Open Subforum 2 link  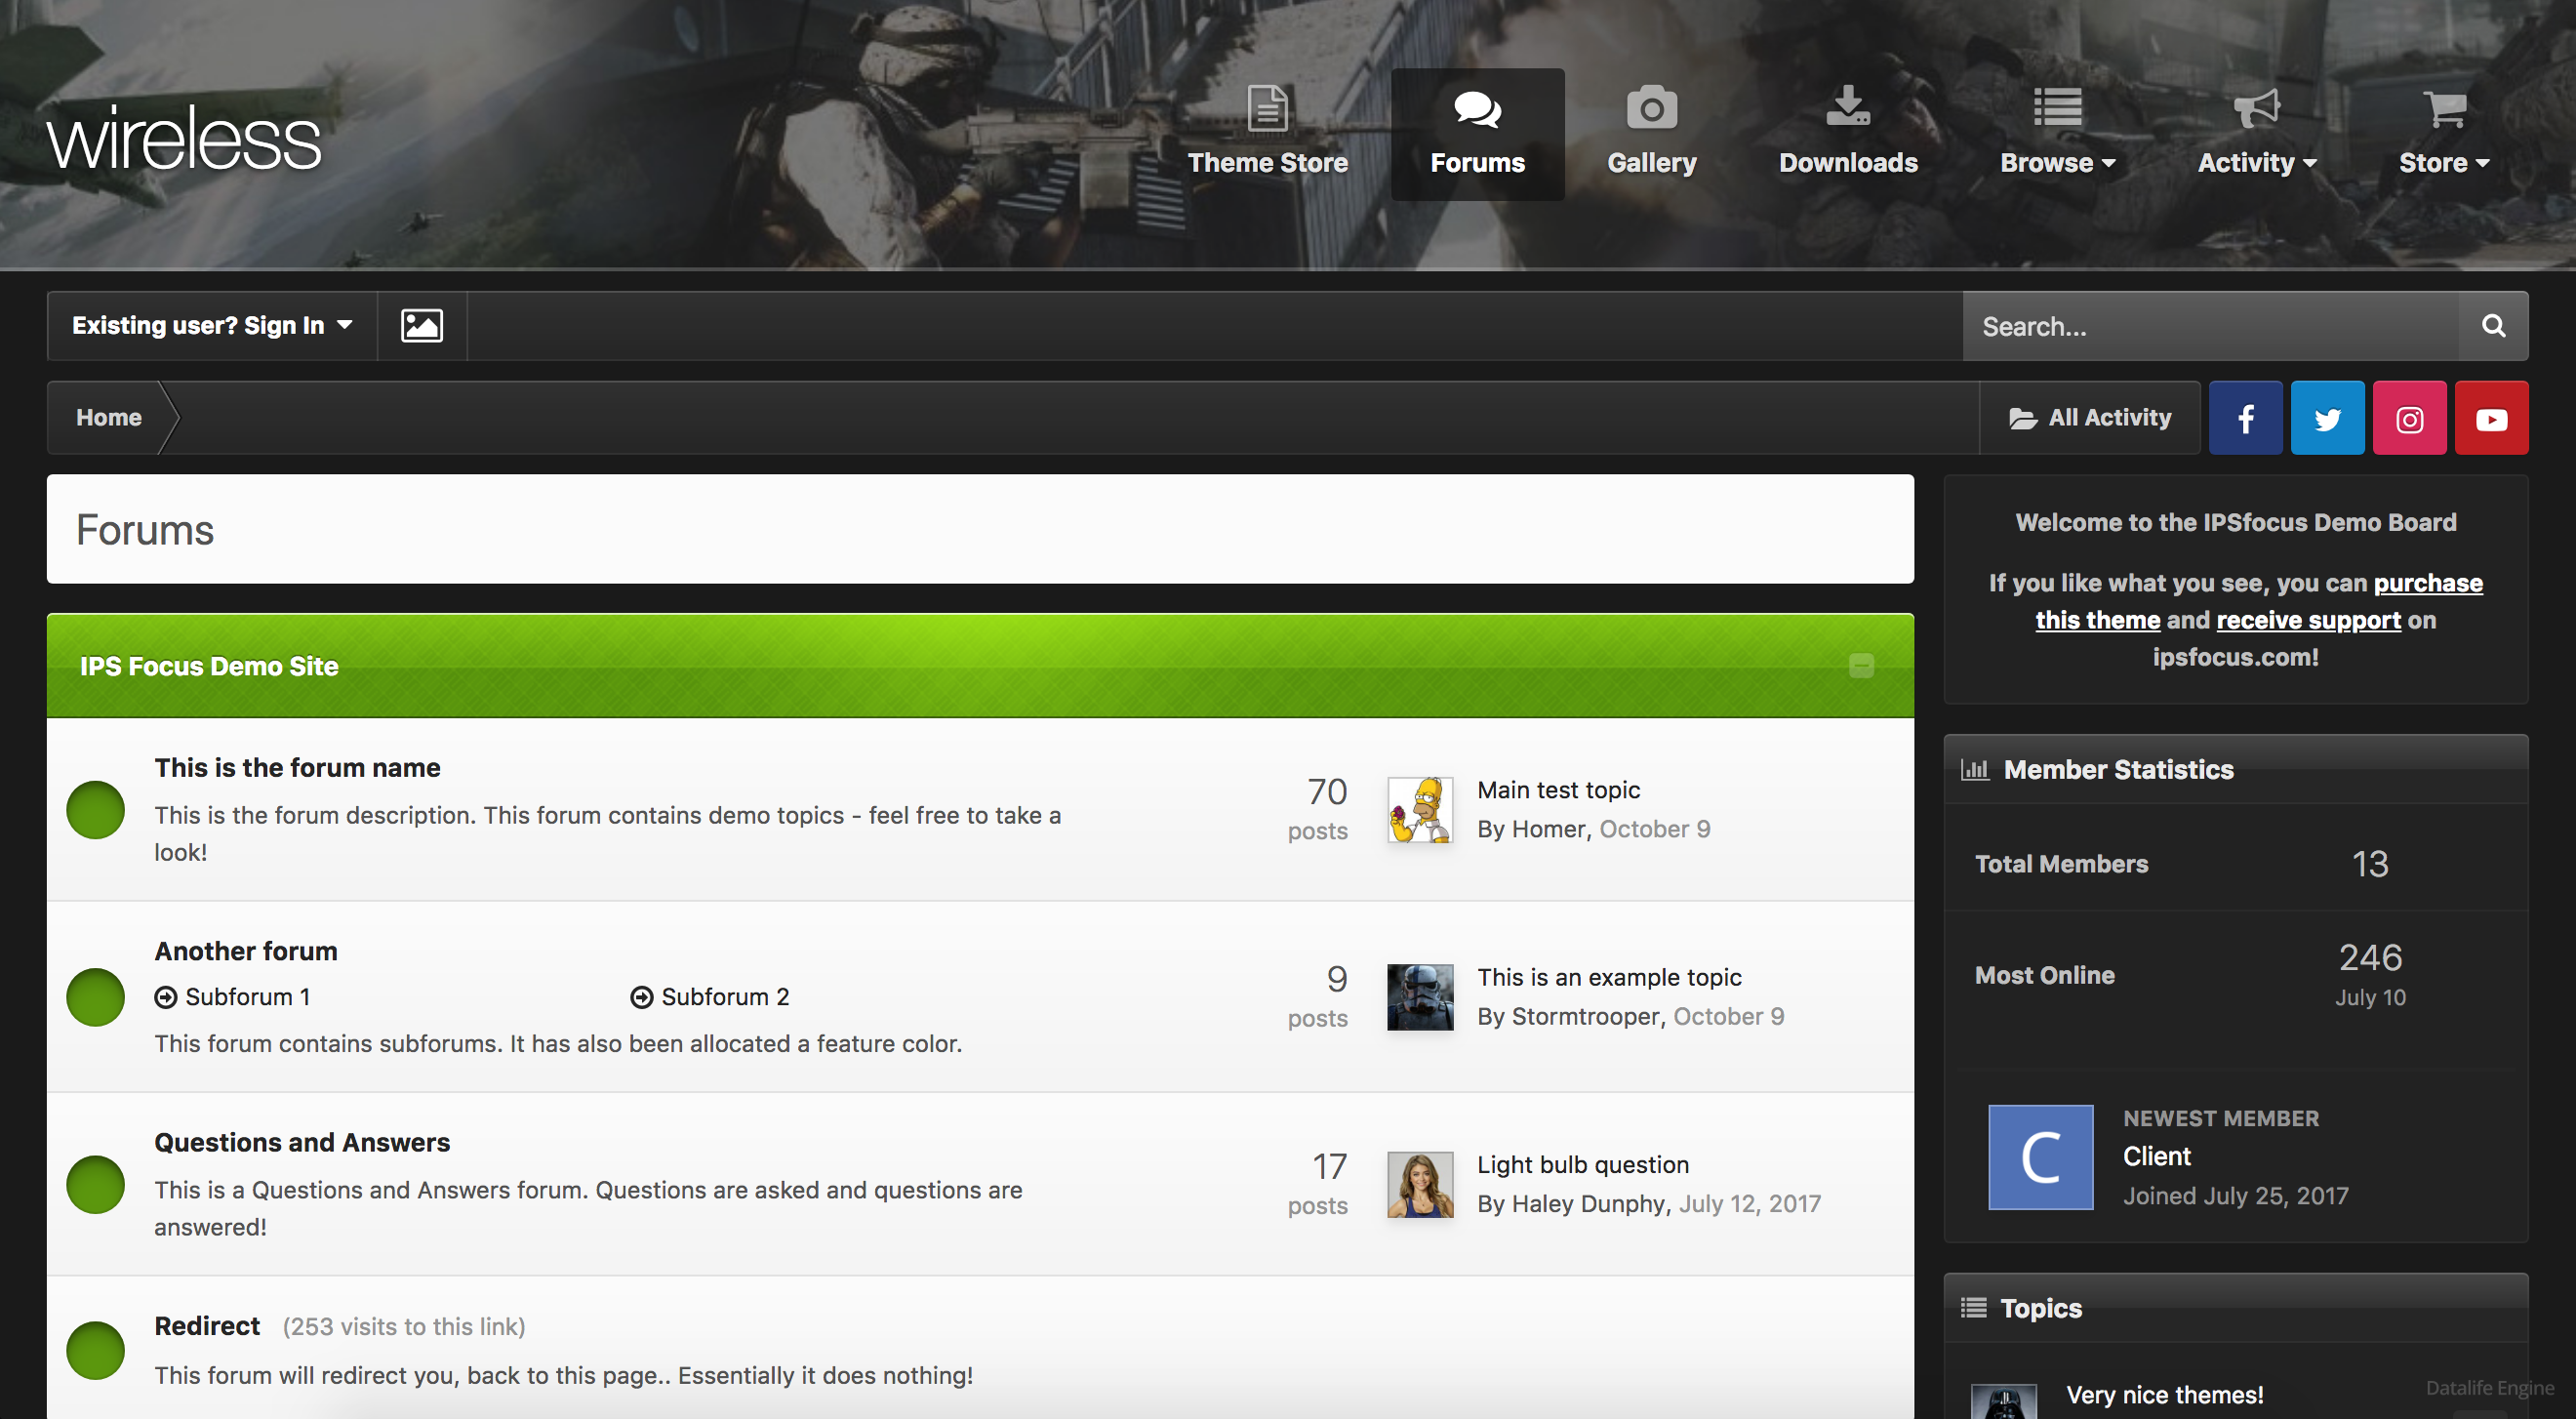(725, 997)
